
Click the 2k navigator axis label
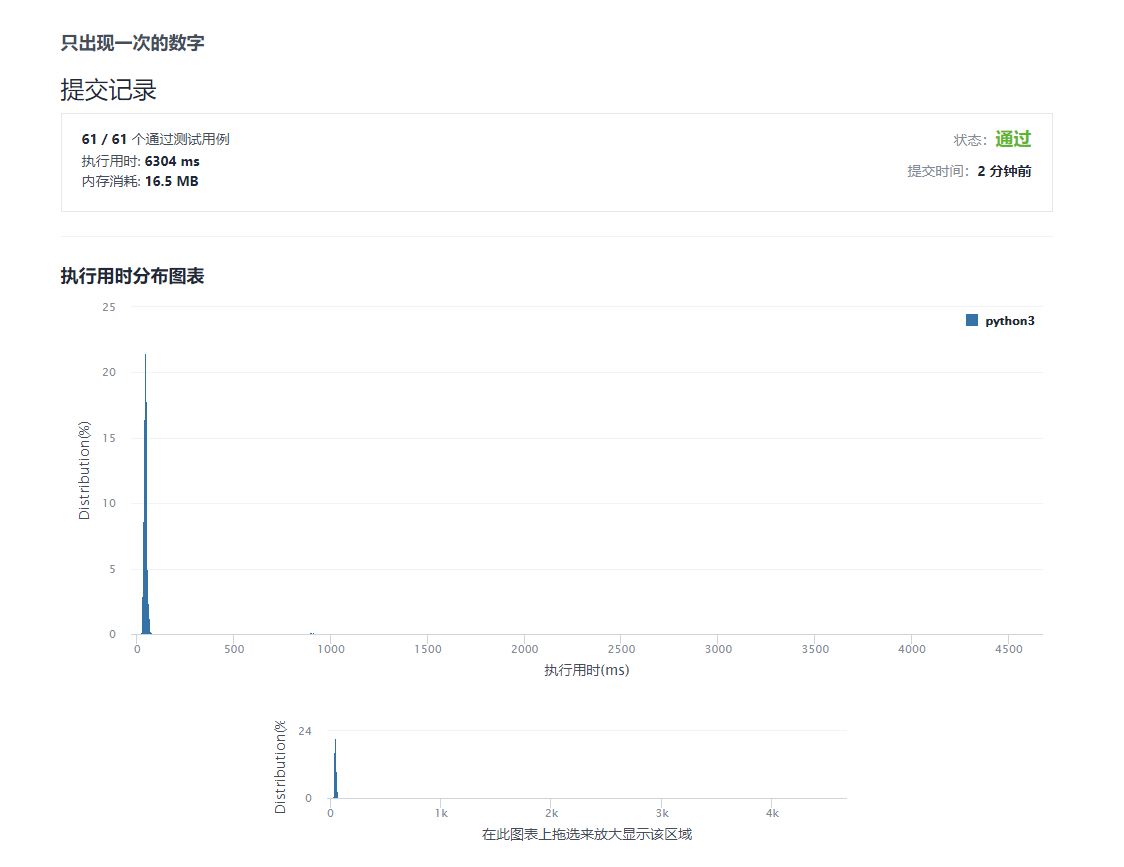(551, 813)
